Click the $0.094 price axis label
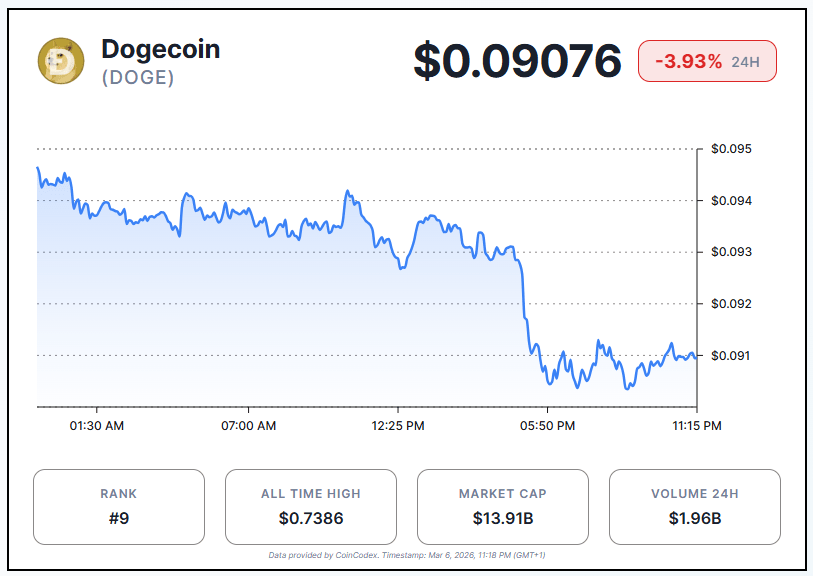Viewport: 813px width, 576px height. click(731, 201)
